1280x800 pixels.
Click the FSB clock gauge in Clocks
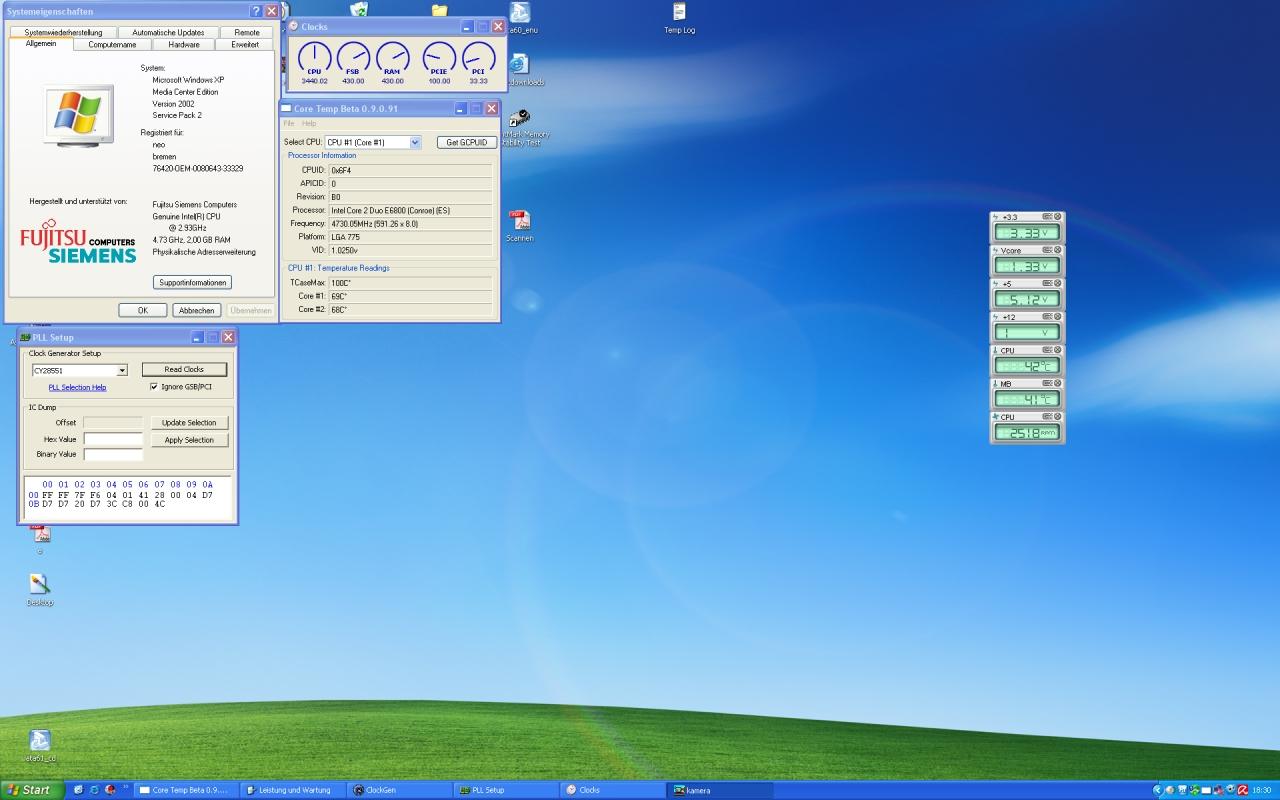[x=353, y=62]
